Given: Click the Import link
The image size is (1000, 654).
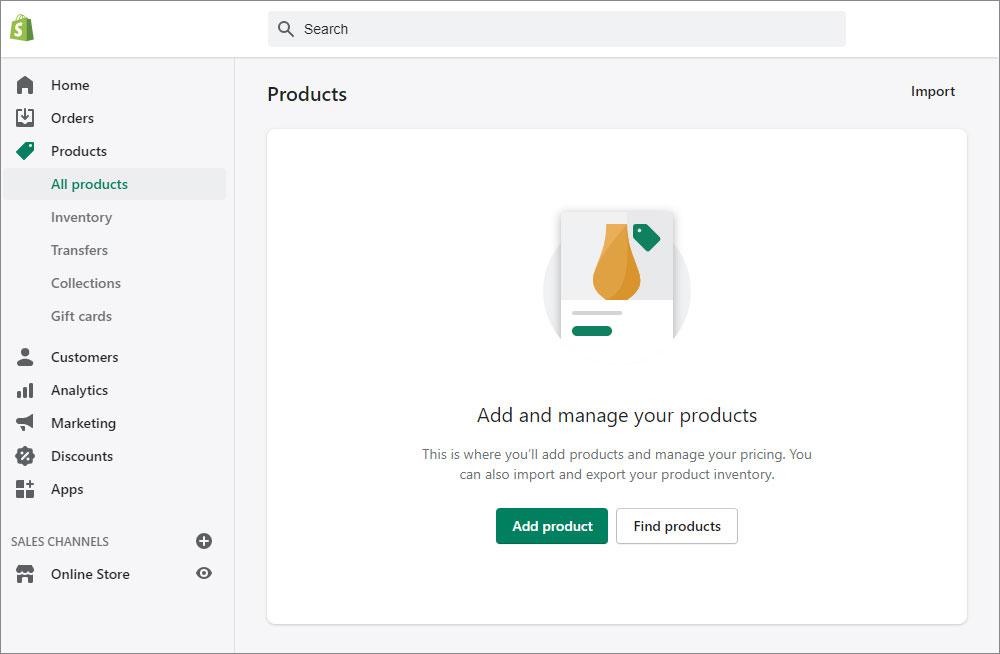Looking at the screenshot, I should 932,91.
